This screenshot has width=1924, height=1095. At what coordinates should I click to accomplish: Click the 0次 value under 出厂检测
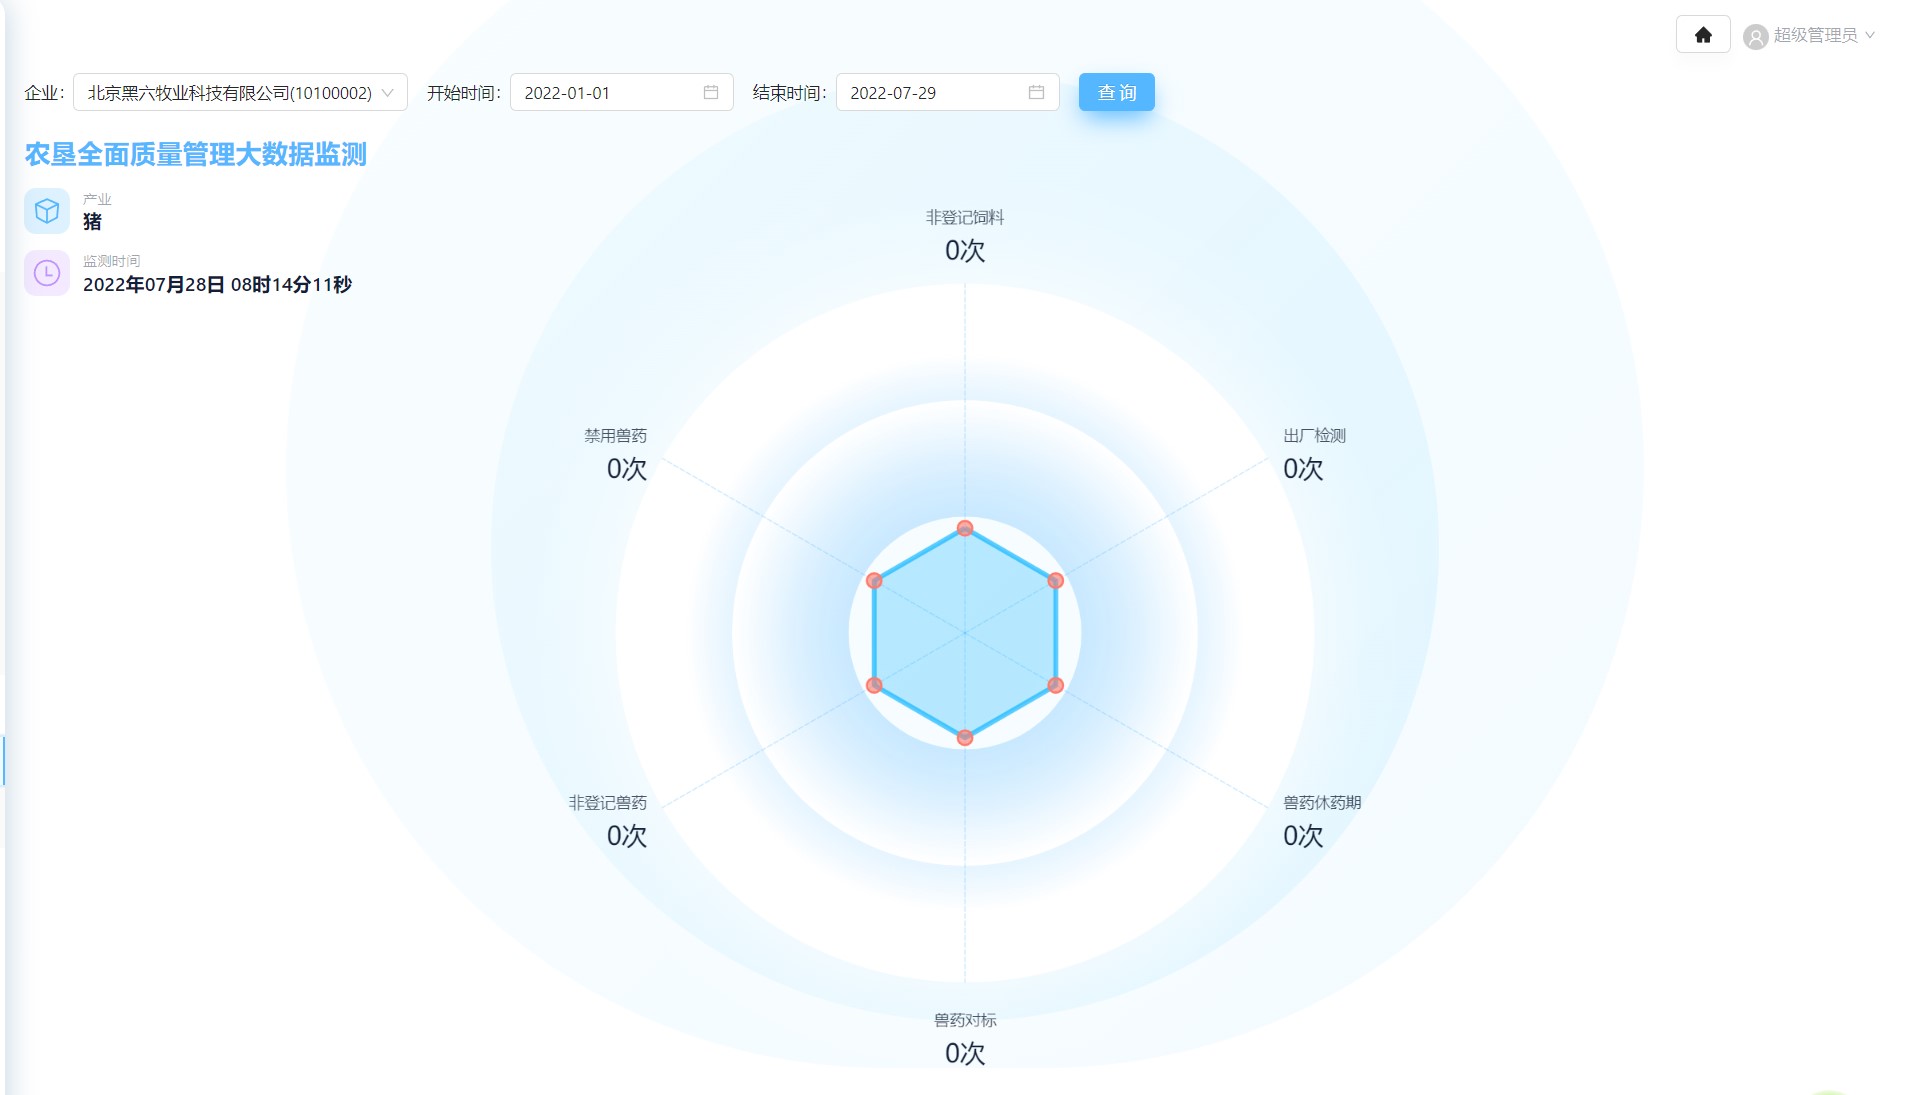1303,469
